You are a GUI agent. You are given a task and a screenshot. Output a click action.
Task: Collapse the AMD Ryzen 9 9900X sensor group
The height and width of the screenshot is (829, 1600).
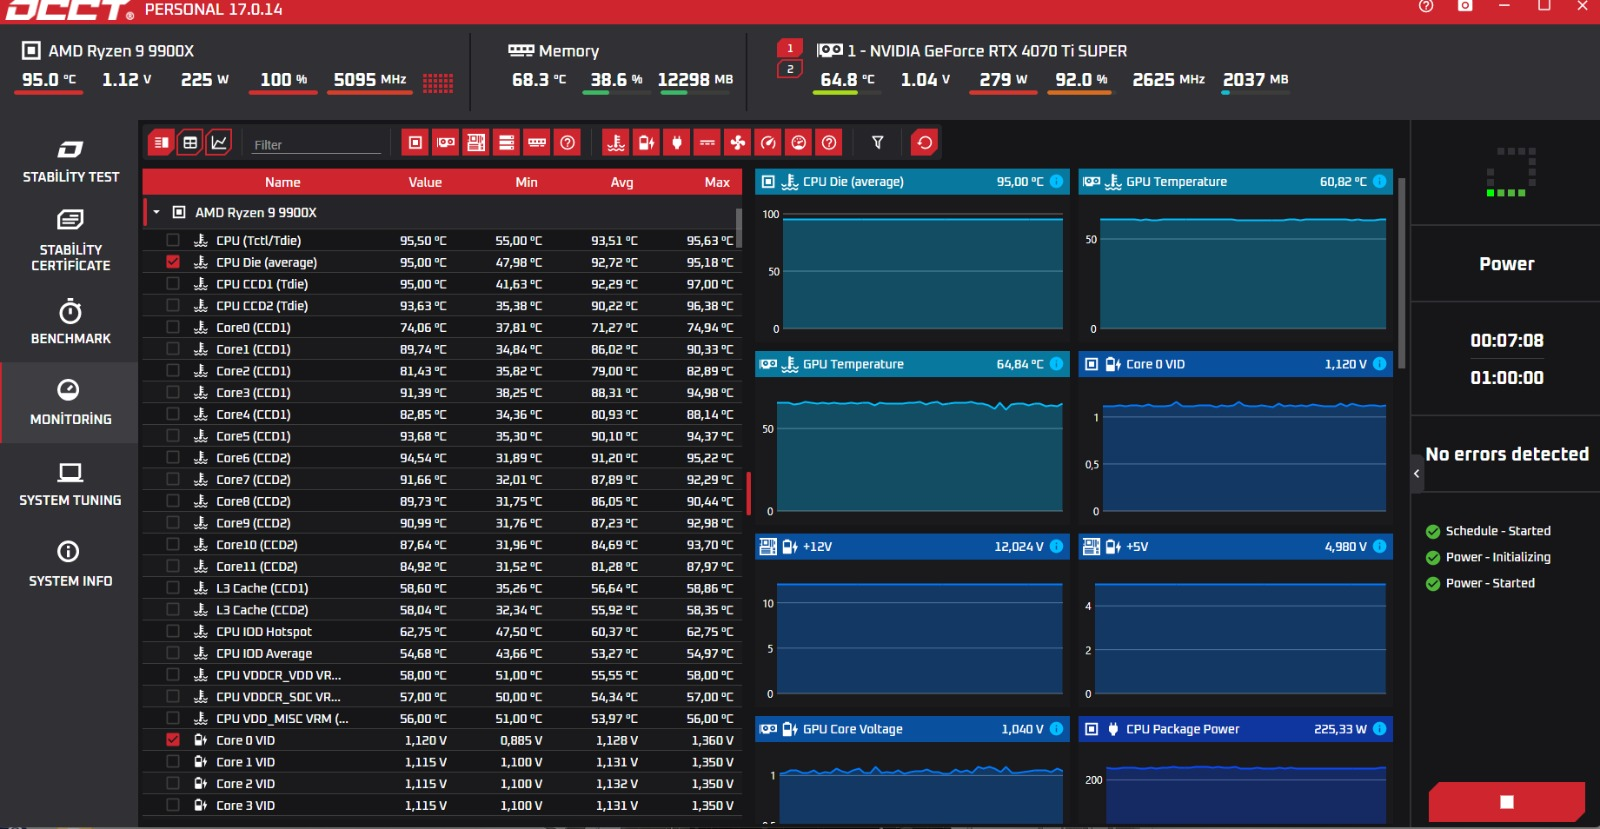coord(156,212)
